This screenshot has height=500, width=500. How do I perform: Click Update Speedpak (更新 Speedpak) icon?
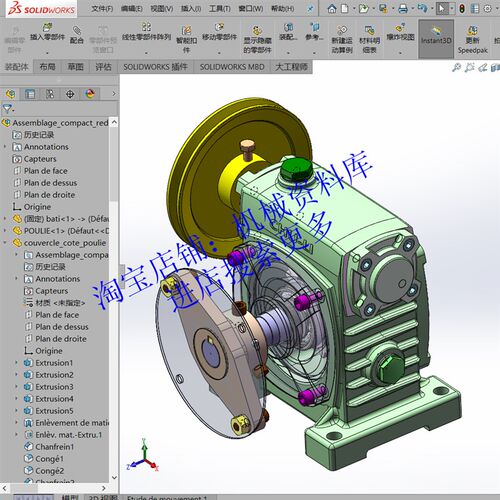pos(472,30)
